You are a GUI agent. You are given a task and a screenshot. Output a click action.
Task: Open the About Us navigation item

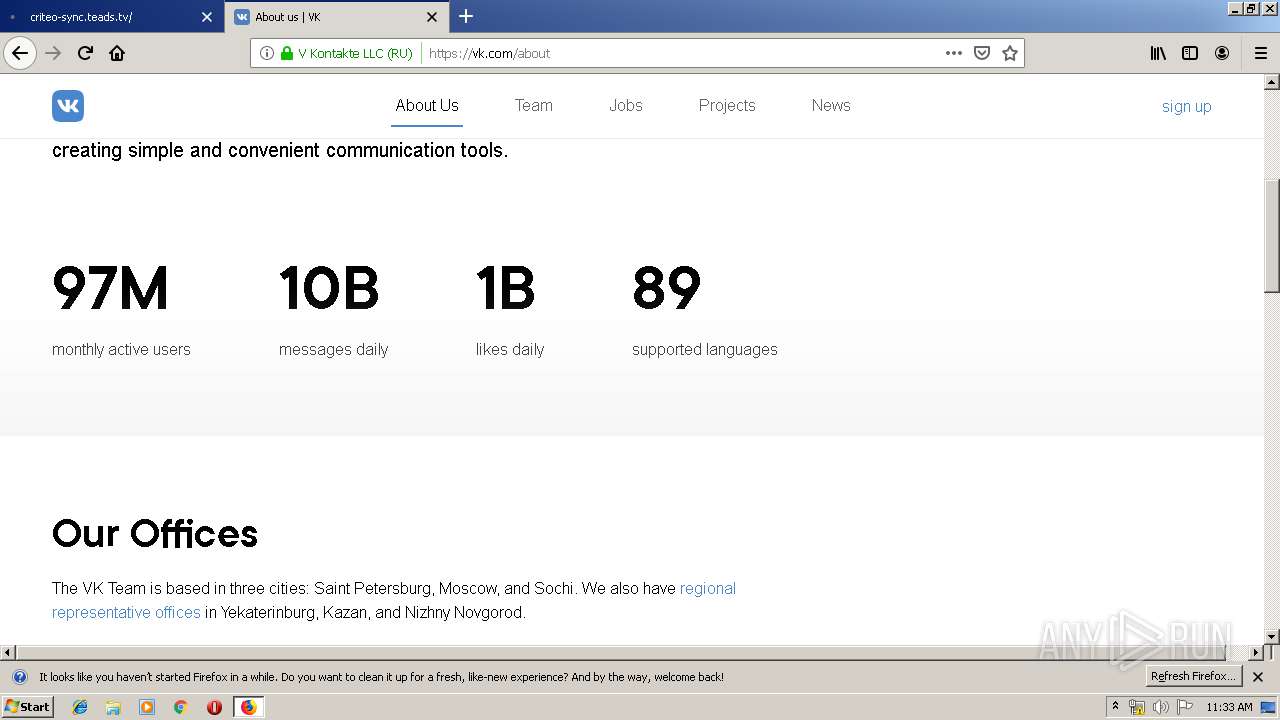pos(427,105)
